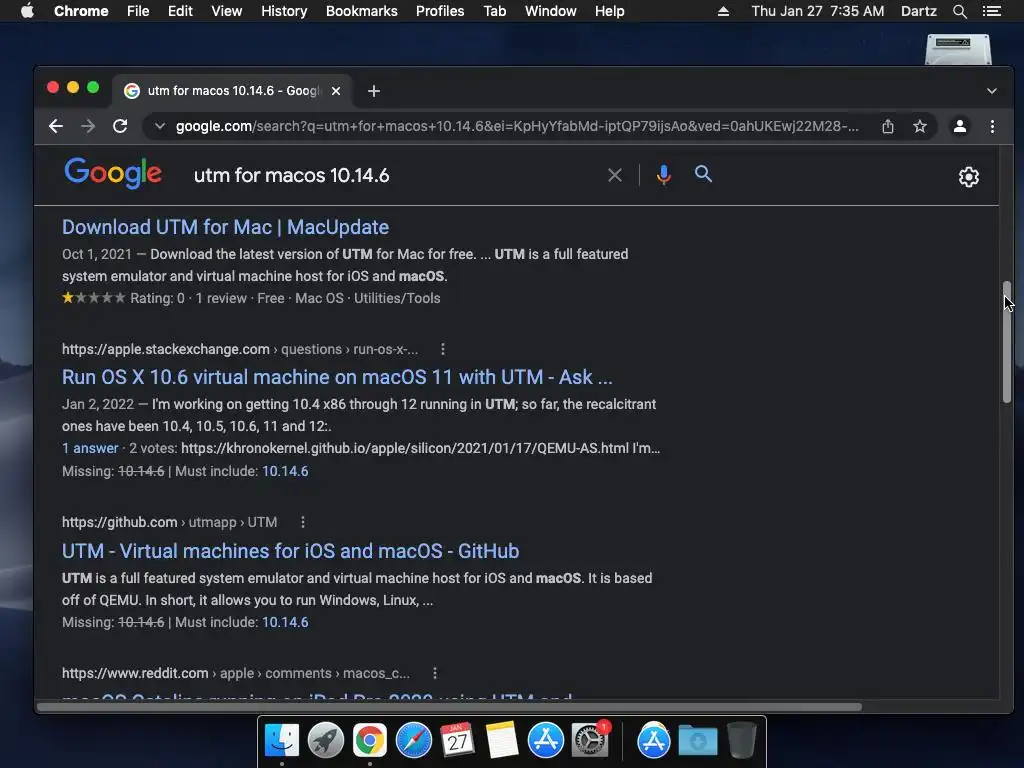This screenshot has width=1024, height=768.
Task: Open the Apple menu
Action: (27, 10)
